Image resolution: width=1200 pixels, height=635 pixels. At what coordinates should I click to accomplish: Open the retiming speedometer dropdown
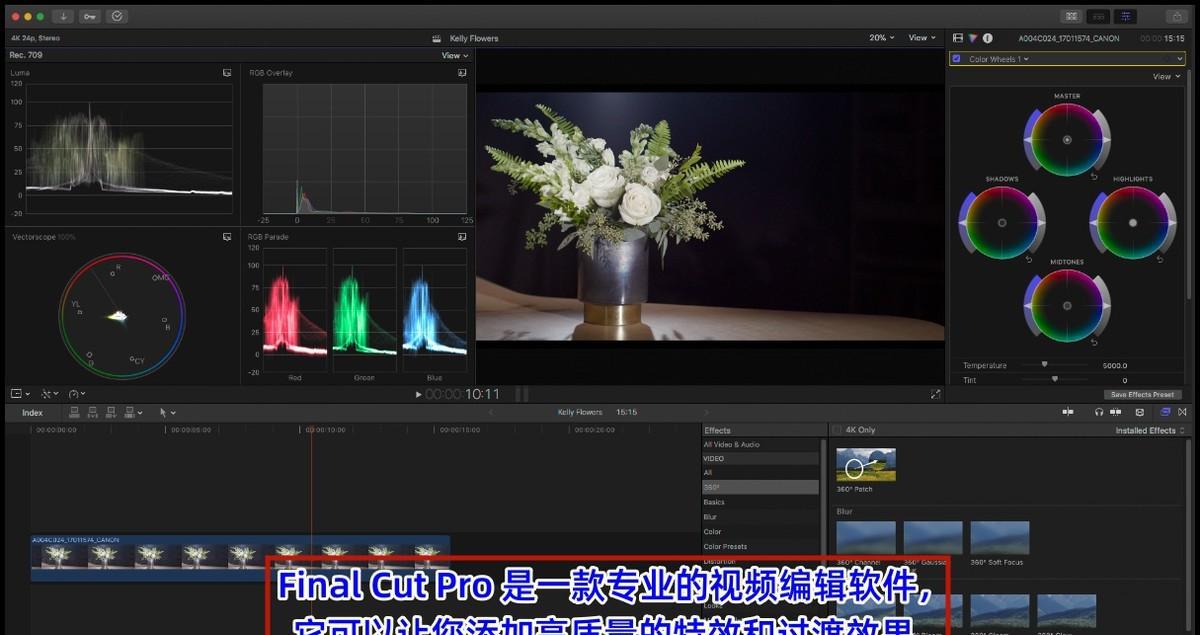(78, 394)
